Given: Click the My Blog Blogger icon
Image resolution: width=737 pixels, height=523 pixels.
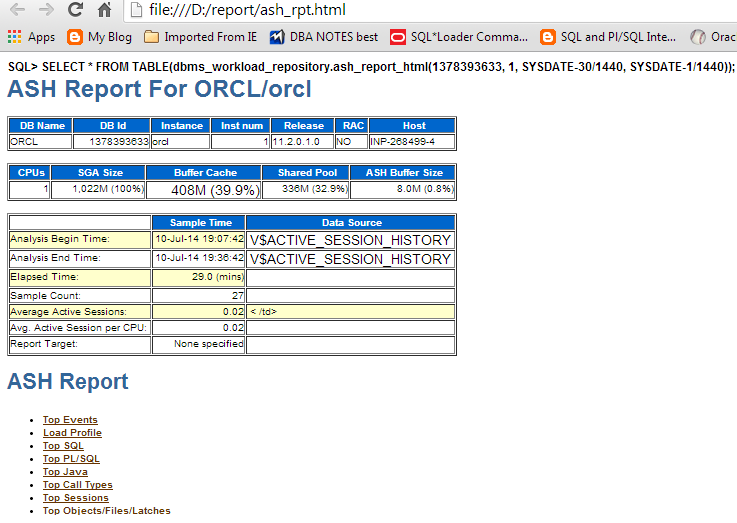Looking at the screenshot, I should 75,37.
